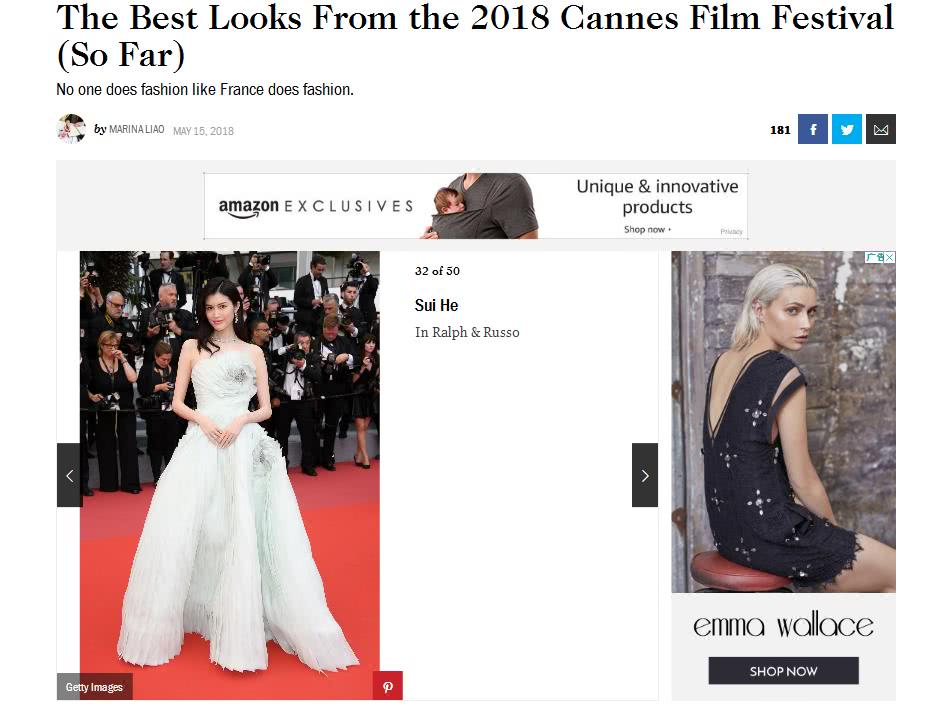Screen dimensions: 950x706
Task: Share the article on Facebook
Action: [x=812, y=129]
